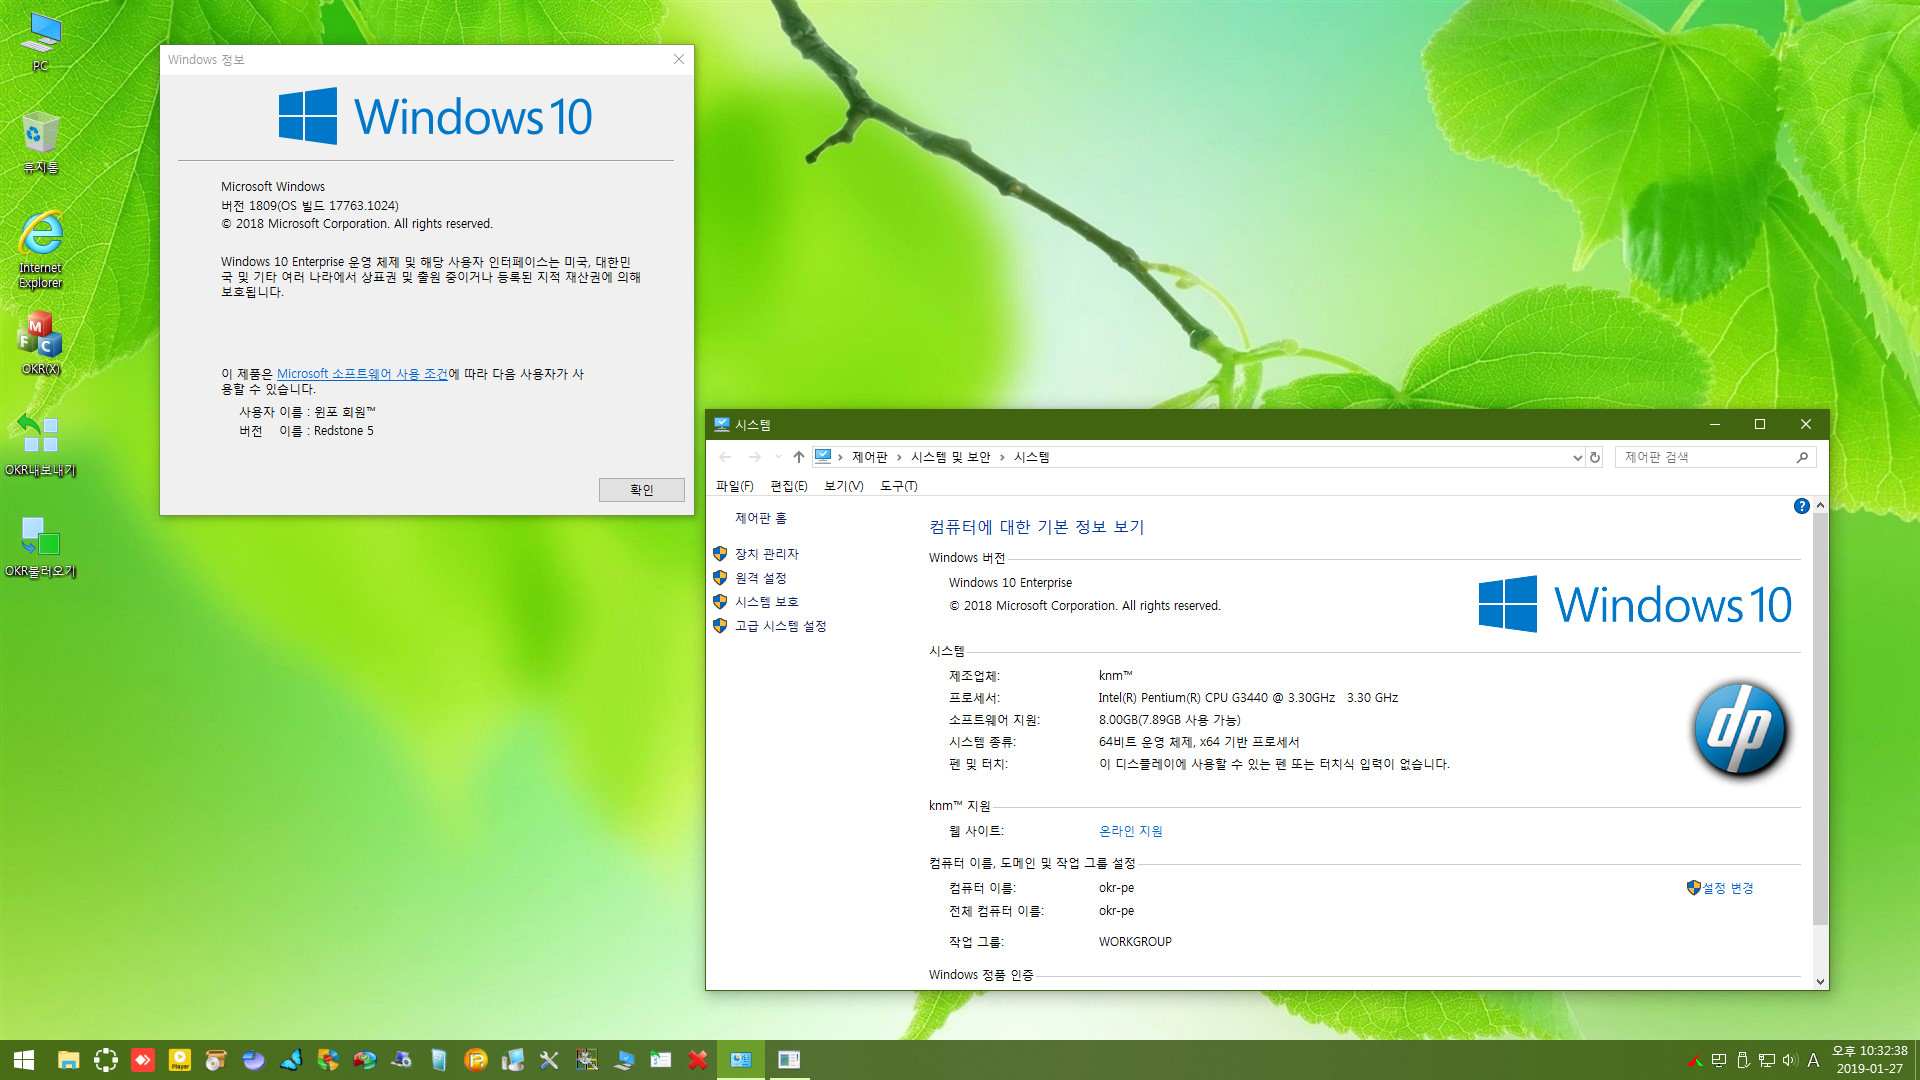Screen dimensions: 1920x1080
Task: Open the red arrow app in taskbar
Action: (x=143, y=1060)
